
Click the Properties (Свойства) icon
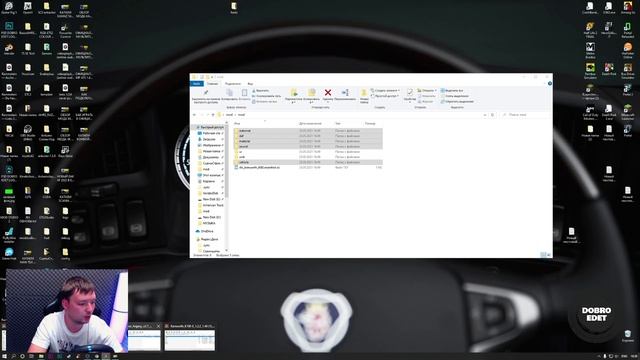[x=409, y=95]
